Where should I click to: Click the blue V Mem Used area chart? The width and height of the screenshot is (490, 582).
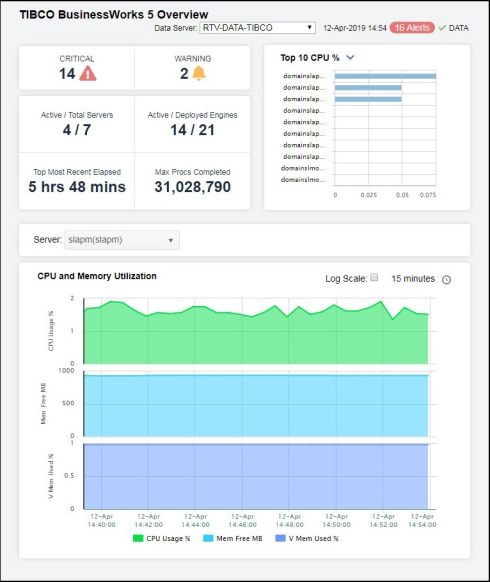[256, 477]
